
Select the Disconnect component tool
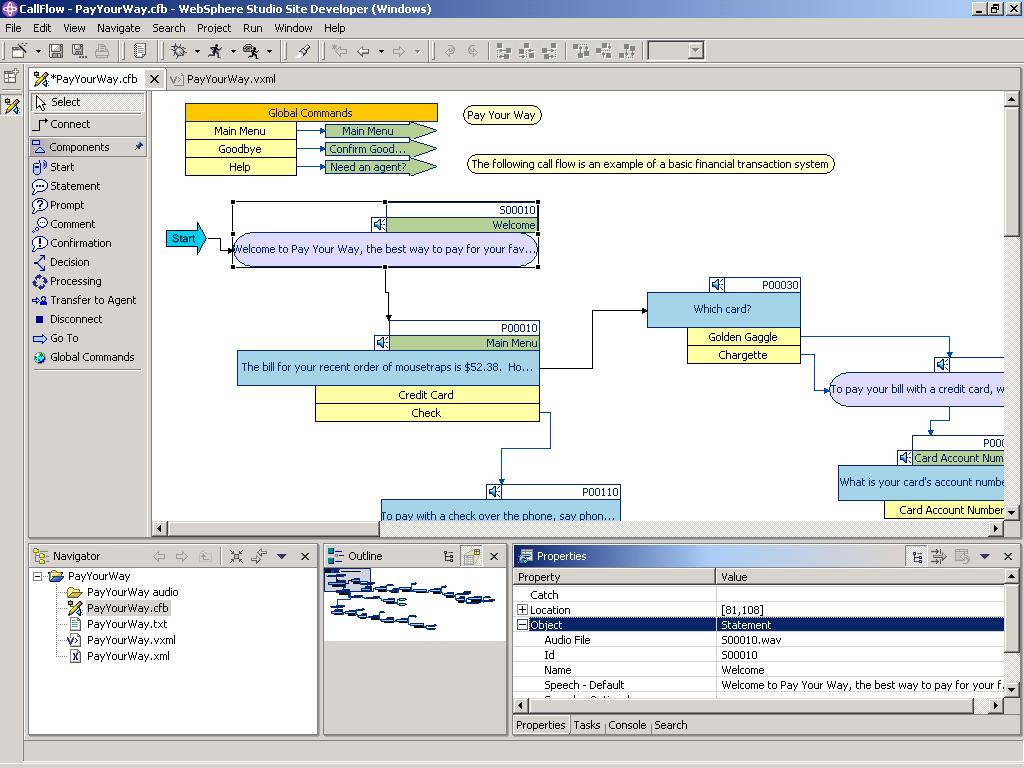pos(75,319)
